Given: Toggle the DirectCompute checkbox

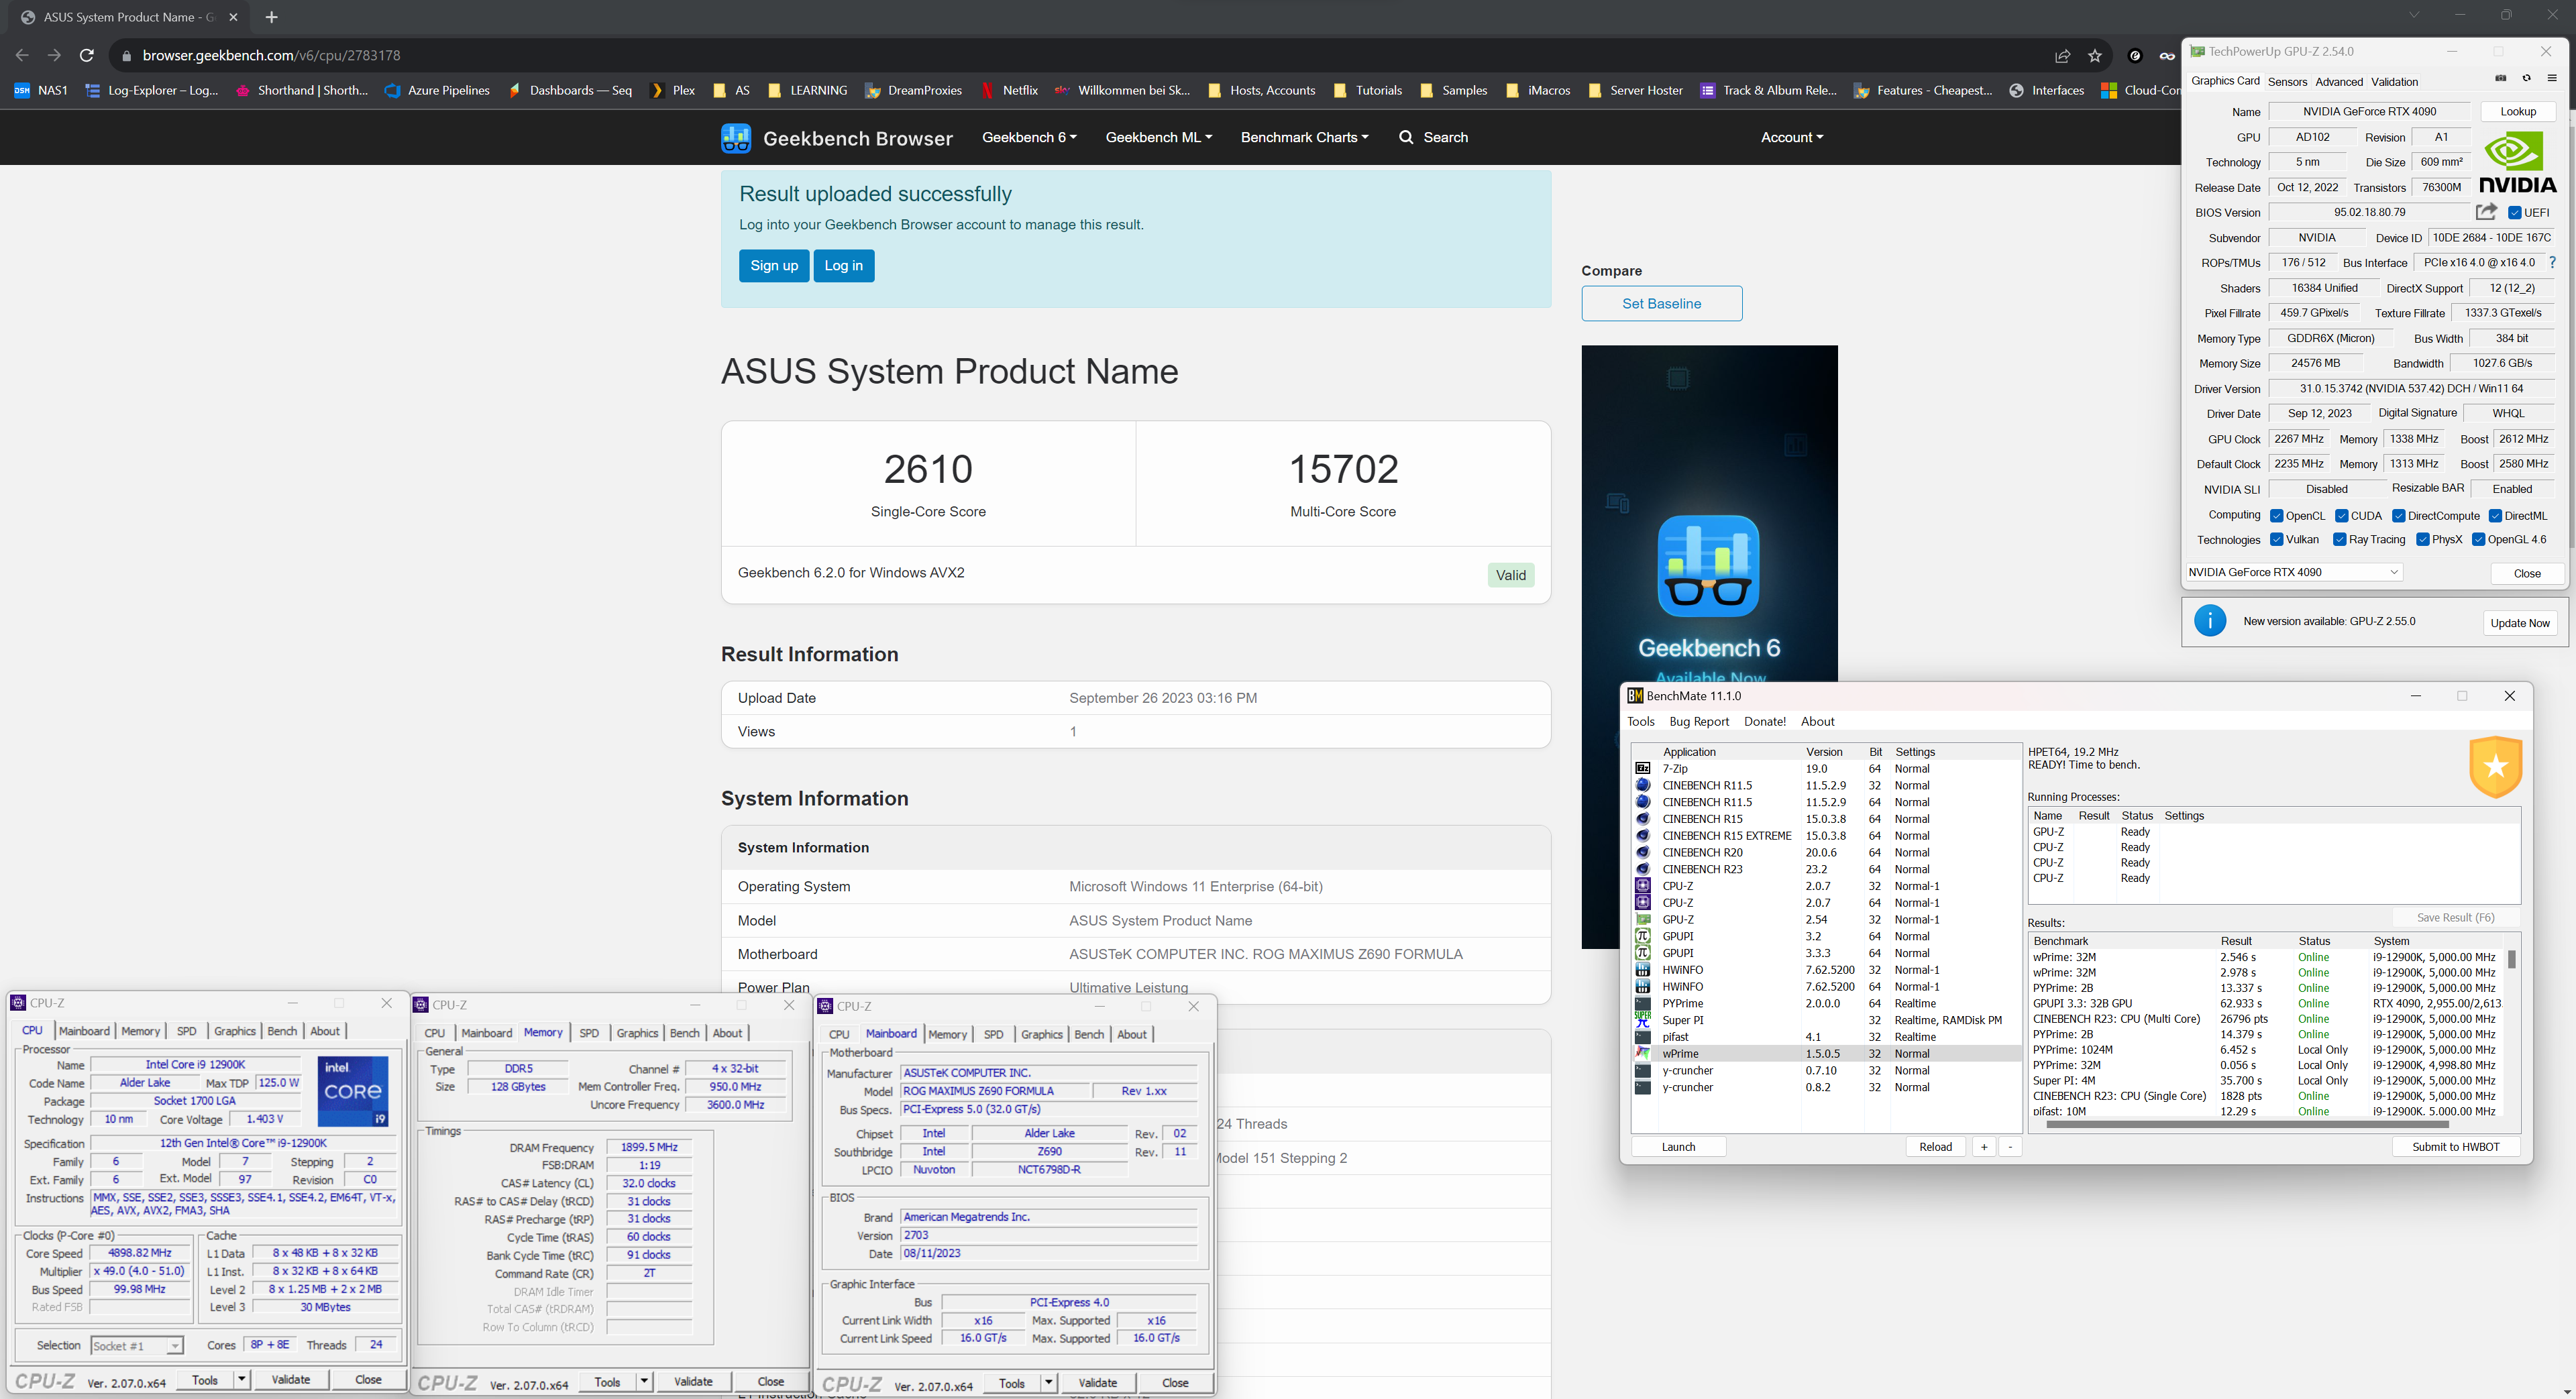Looking at the screenshot, I should [2398, 516].
